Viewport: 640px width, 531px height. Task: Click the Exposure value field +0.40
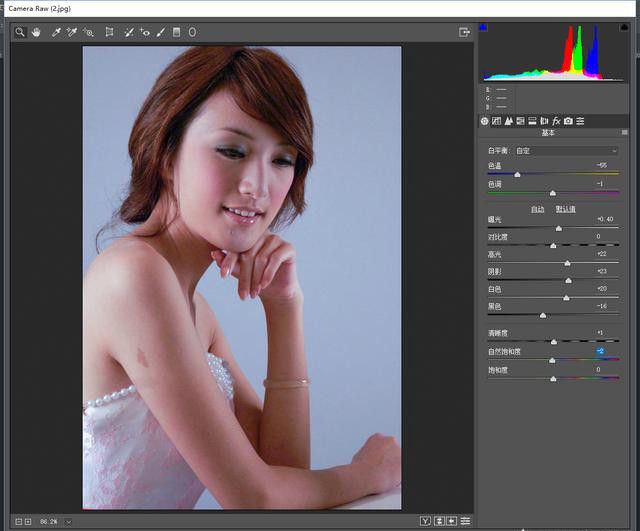[605, 219]
